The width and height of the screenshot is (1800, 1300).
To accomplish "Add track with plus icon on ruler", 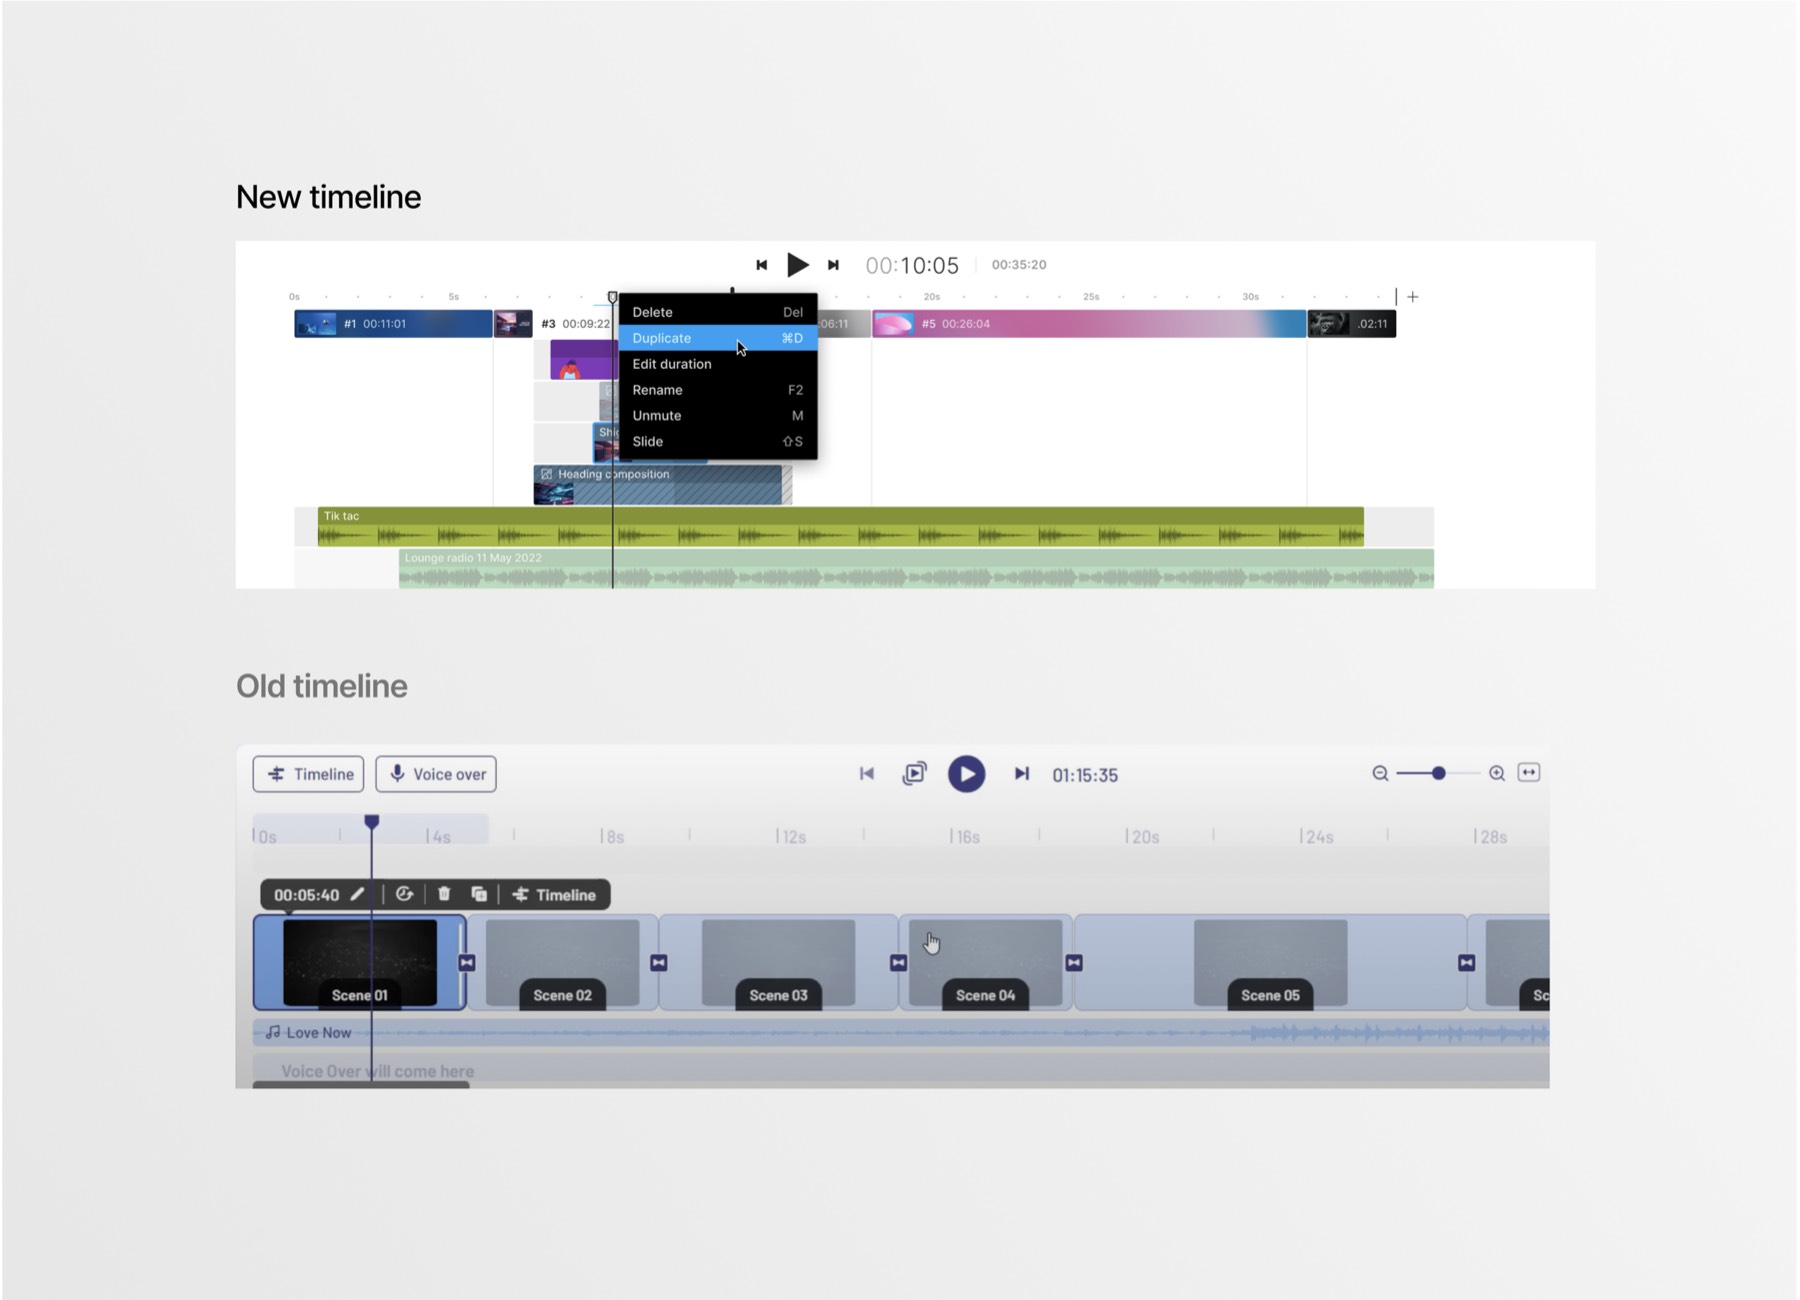I will pyautogui.click(x=1413, y=297).
